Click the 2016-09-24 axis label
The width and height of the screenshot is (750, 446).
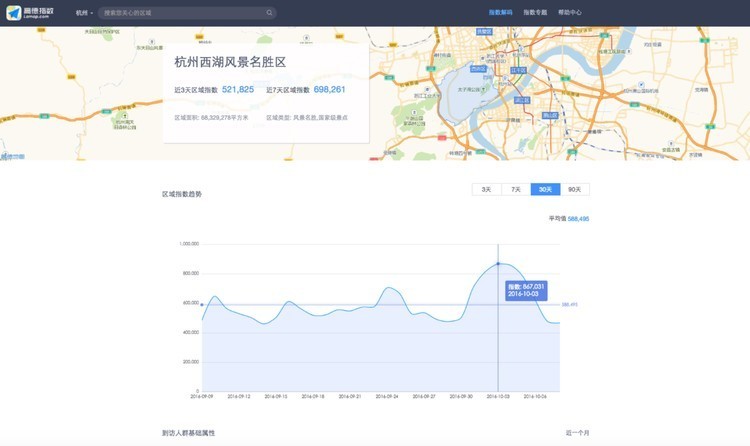pyautogui.click(x=387, y=397)
